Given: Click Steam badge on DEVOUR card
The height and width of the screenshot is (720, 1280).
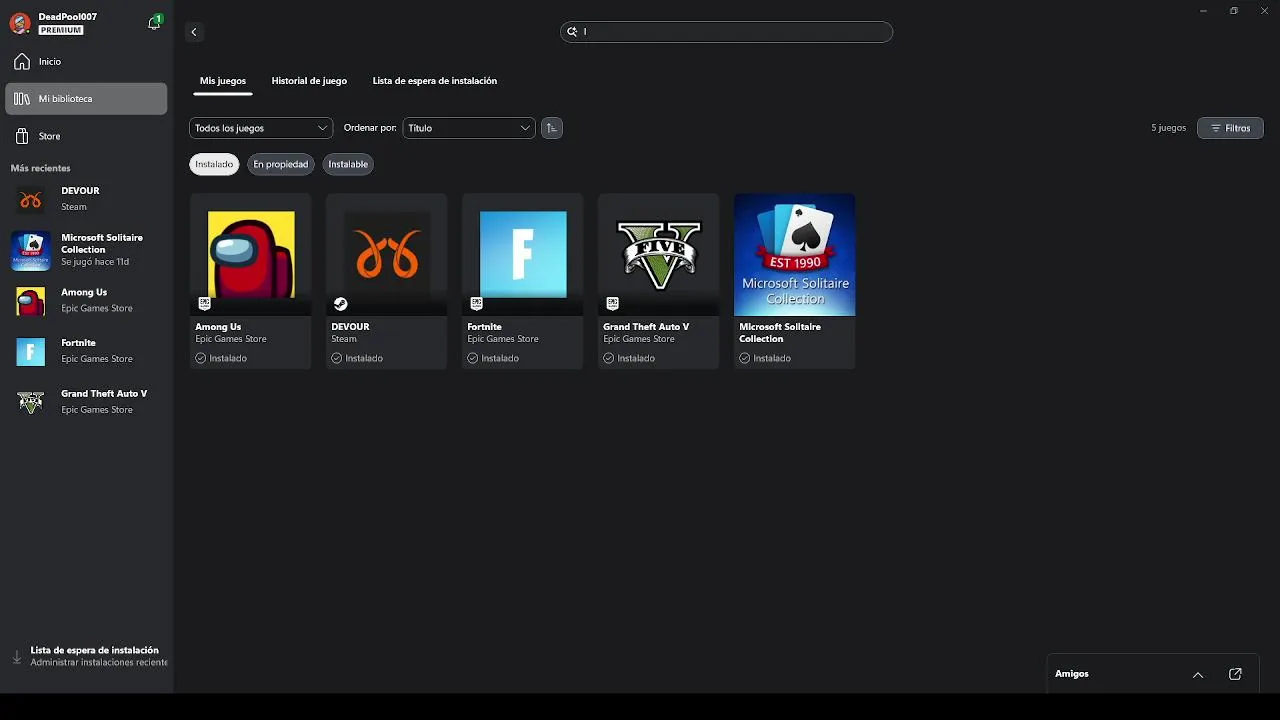Looking at the screenshot, I should tap(340, 304).
